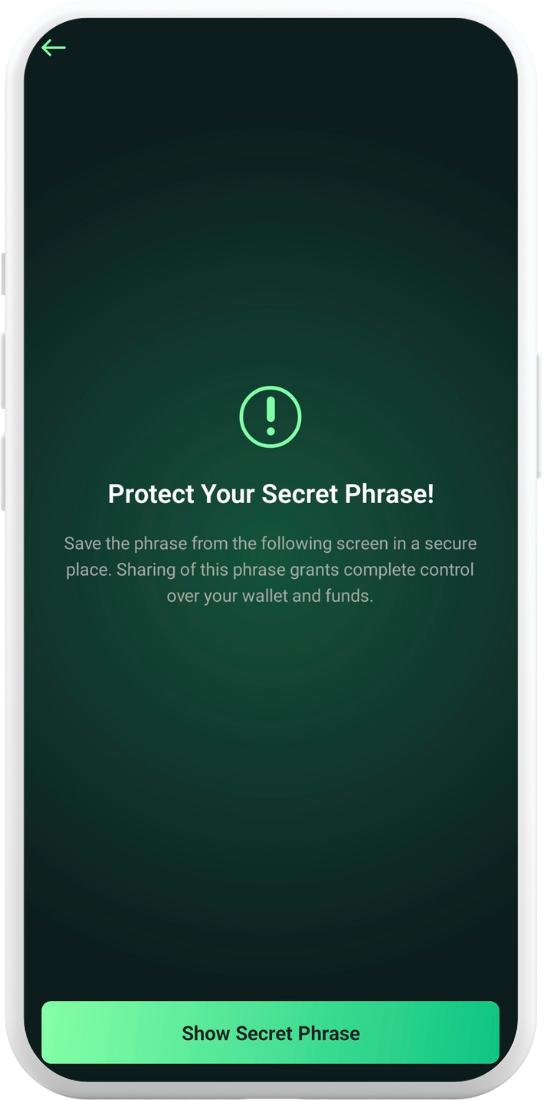Image resolution: width=543 pixels, height=1100 pixels.
Task: Click the word Show on the bottom button
Action: 206,1033
